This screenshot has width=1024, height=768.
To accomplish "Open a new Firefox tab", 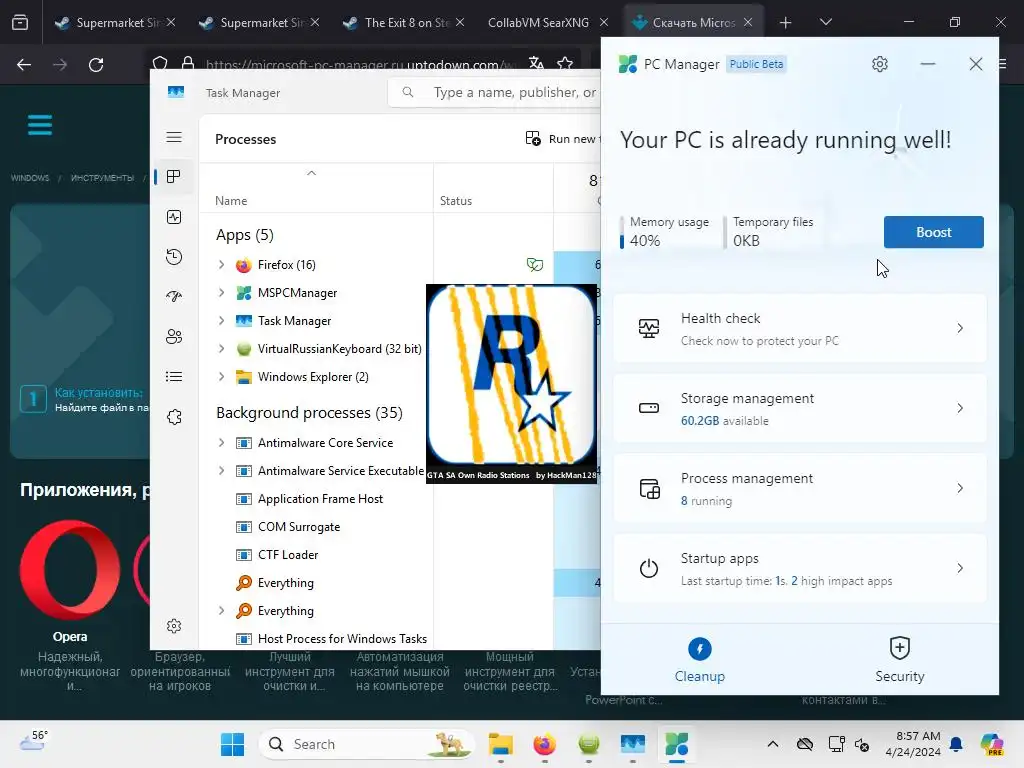I will pos(785,22).
